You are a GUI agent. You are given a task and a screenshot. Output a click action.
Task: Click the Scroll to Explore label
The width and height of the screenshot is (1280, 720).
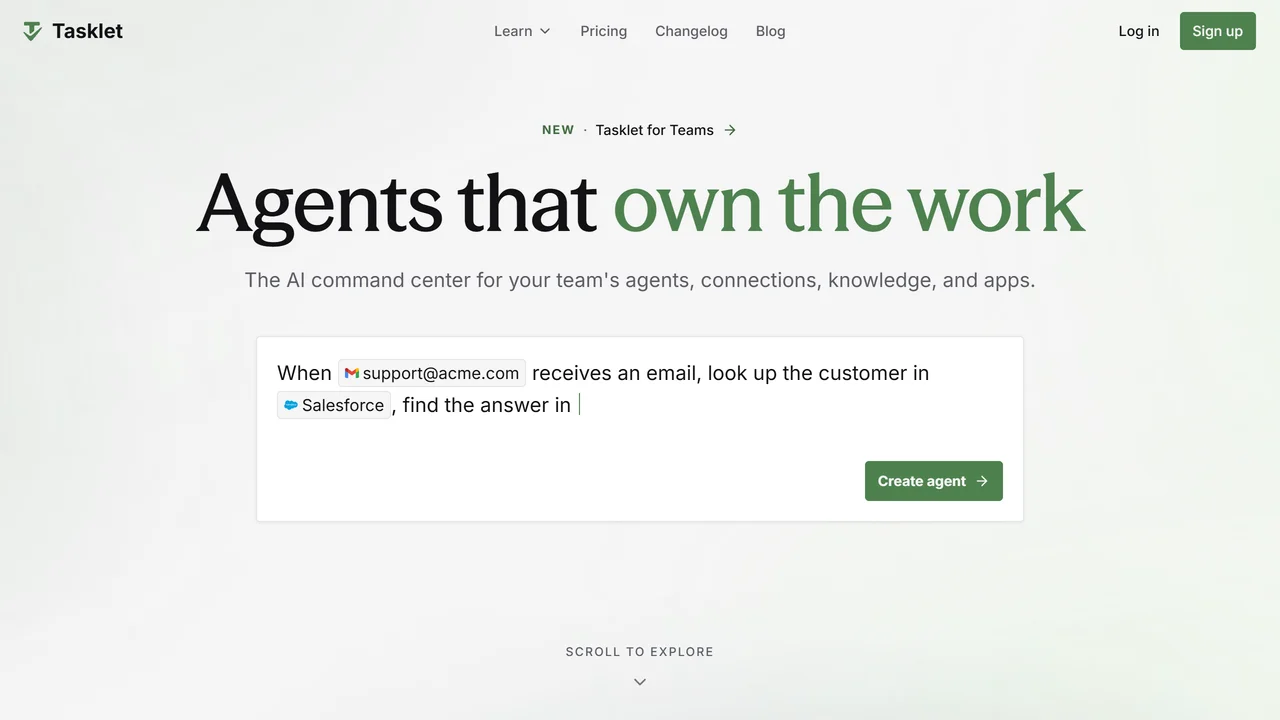[x=640, y=652]
